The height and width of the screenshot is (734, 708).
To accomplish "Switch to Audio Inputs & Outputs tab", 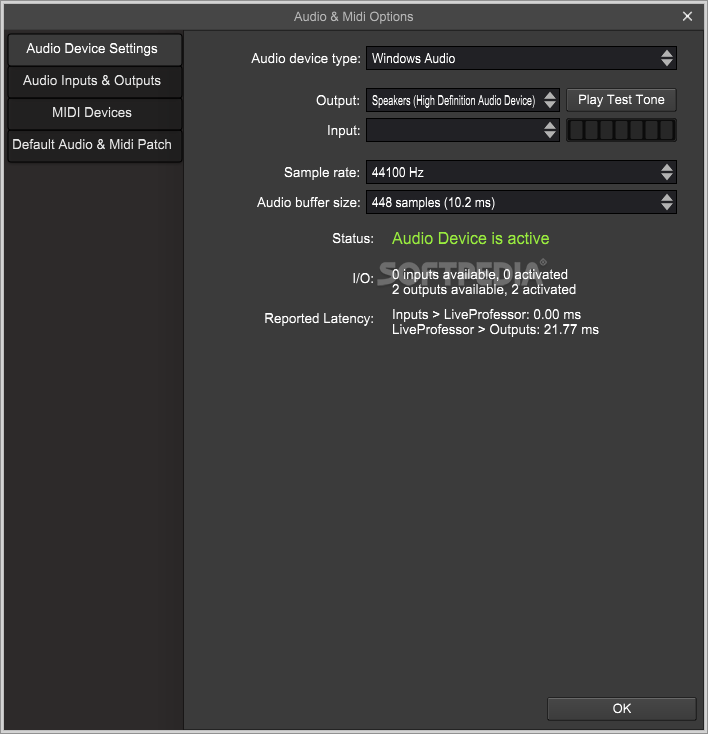I will (95, 81).
